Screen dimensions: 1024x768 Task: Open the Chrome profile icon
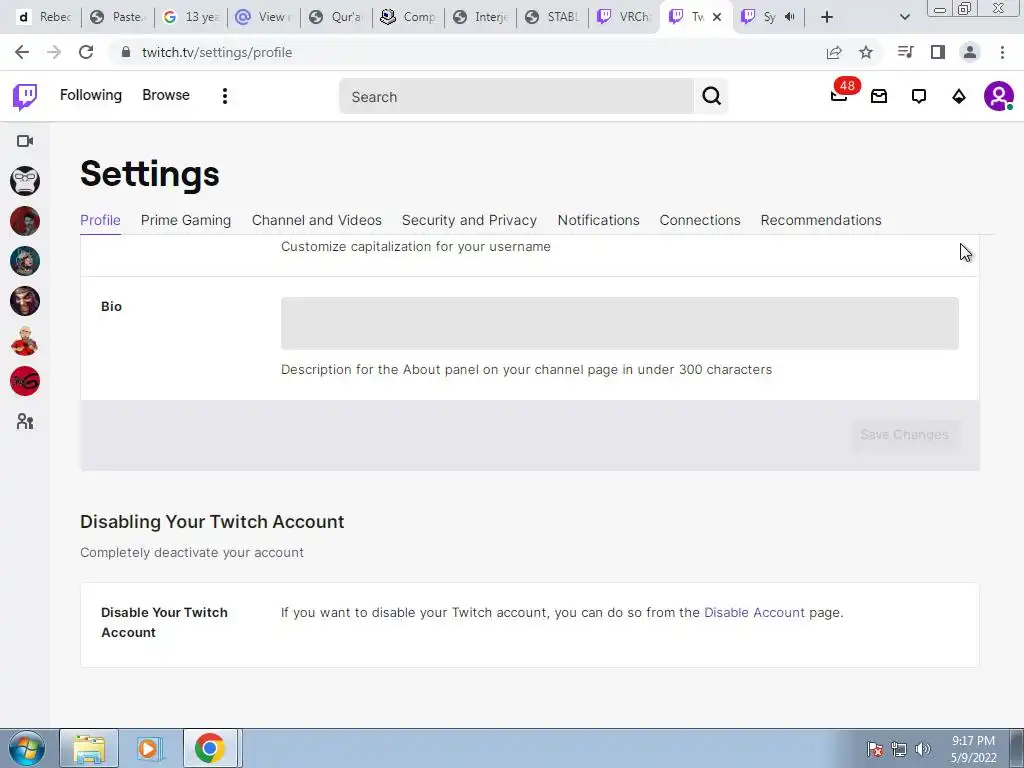tap(970, 52)
